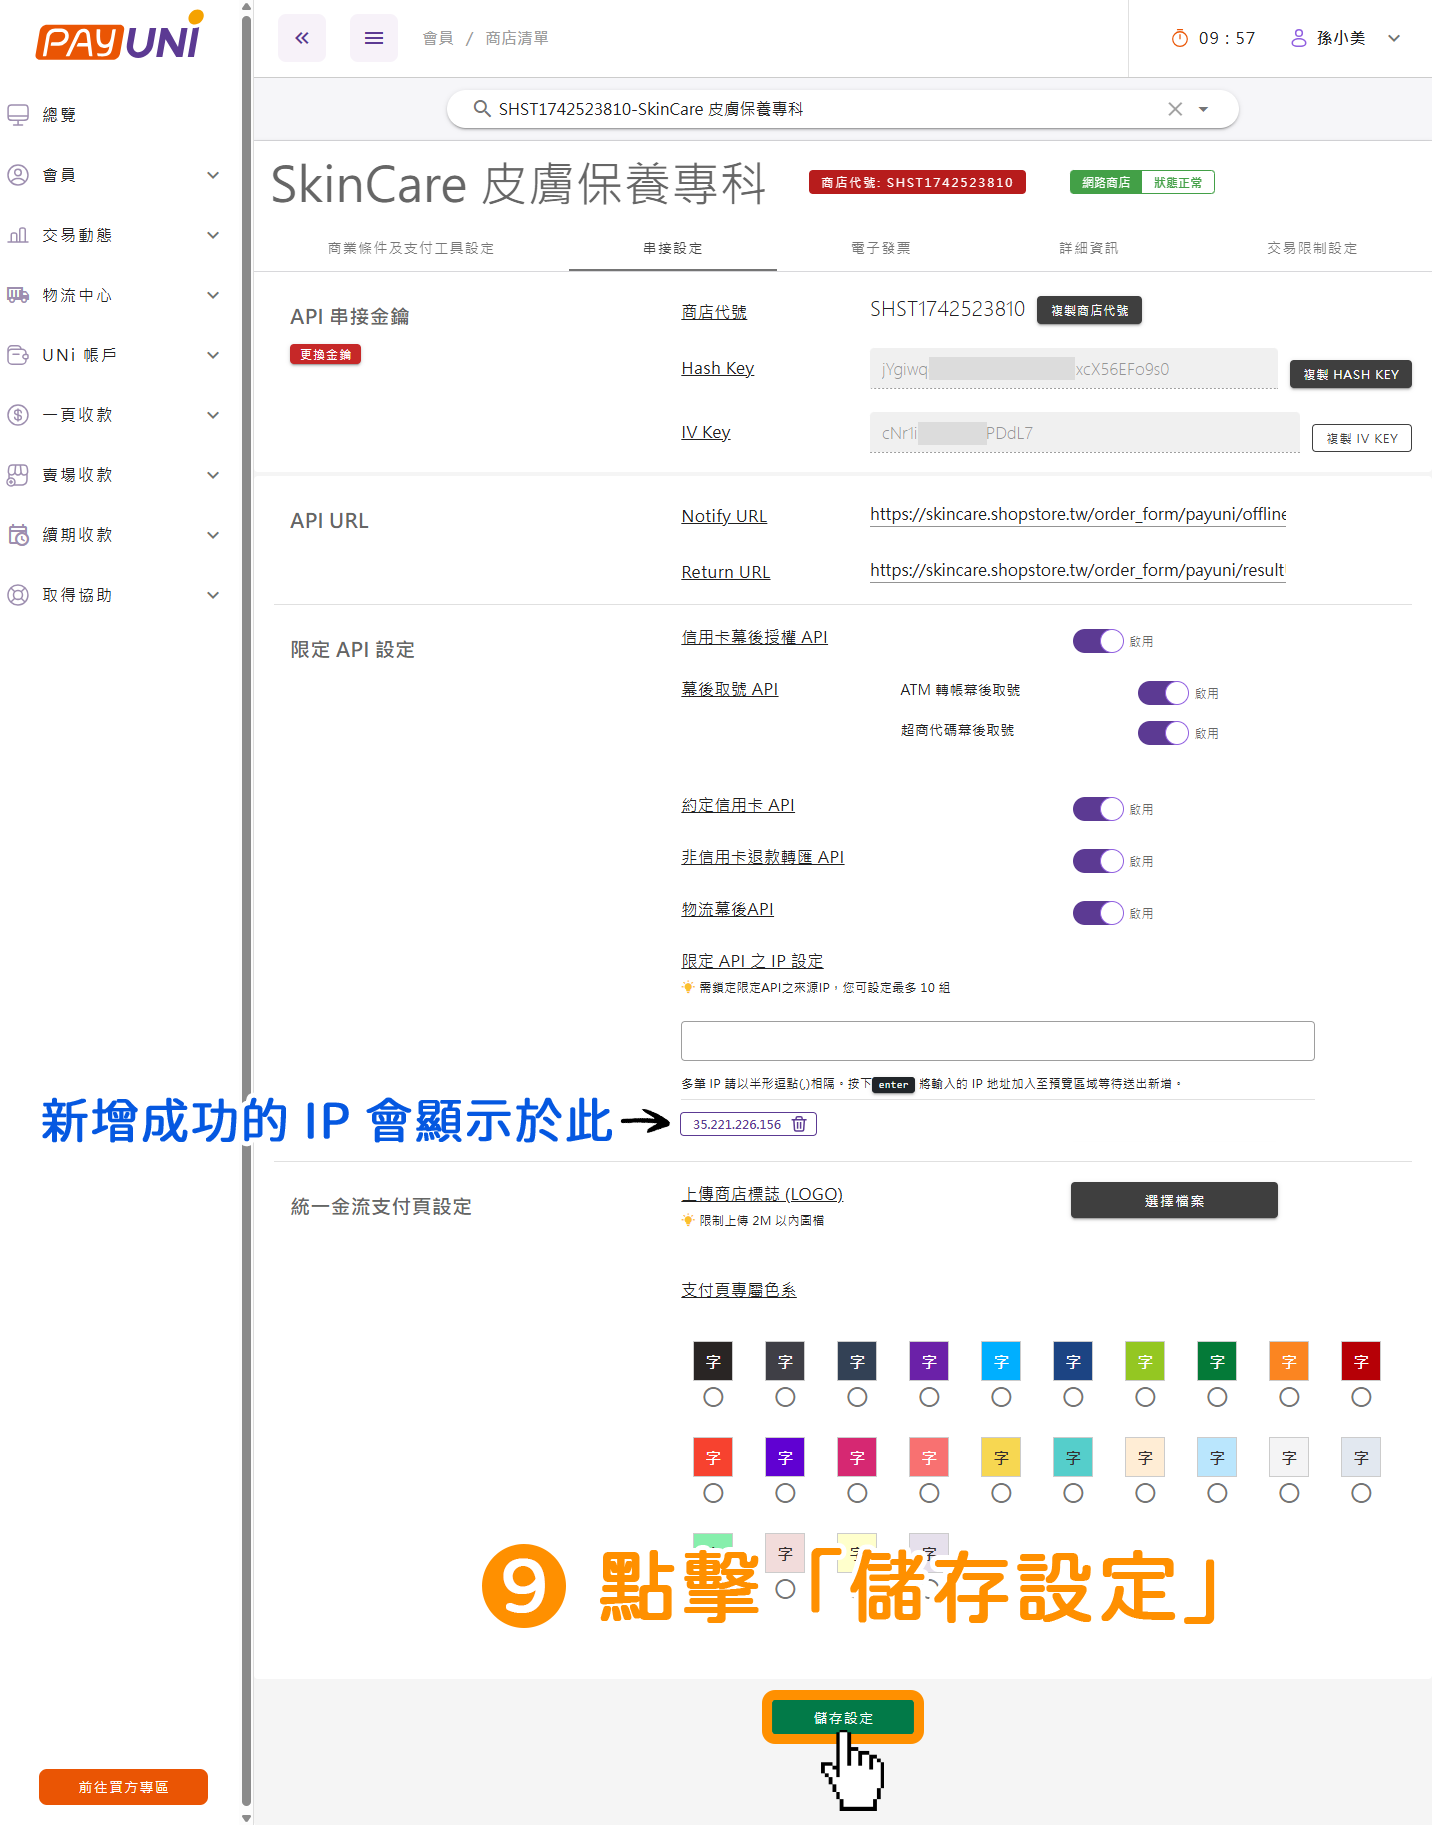This screenshot has width=1432, height=1825.
Task: Click the 商店清單 breadcrumb link
Action: [x=517, y=38]
